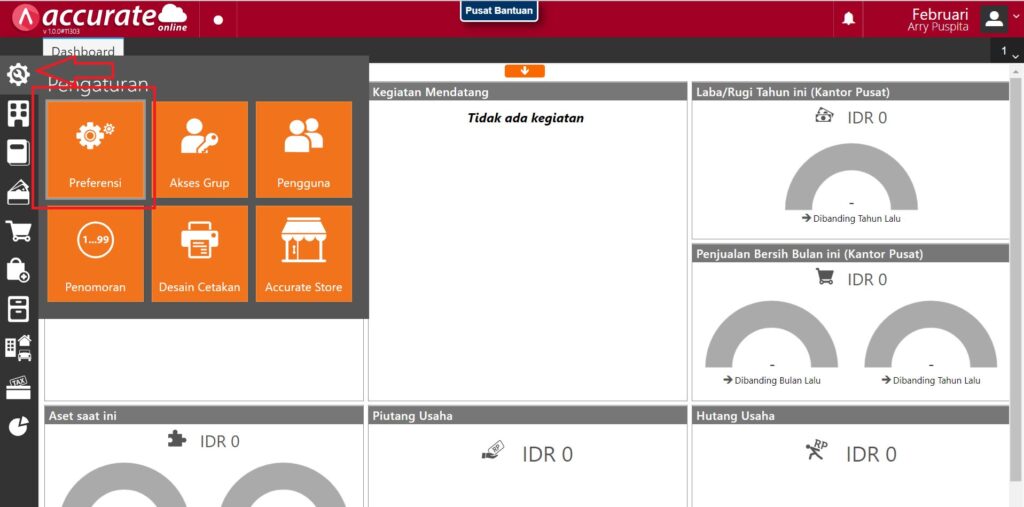Click the running RP icon in Hutang Usaha
This screenshot has width=1024, height=507.
[817, 451]
